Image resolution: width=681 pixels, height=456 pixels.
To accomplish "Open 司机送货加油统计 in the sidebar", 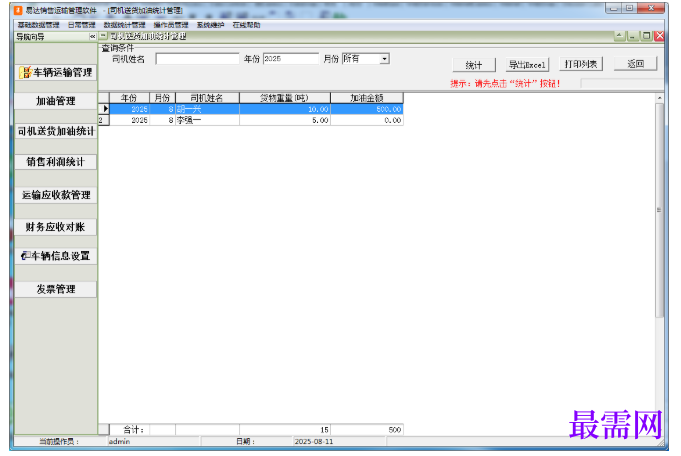I will (x=56, y=131).
